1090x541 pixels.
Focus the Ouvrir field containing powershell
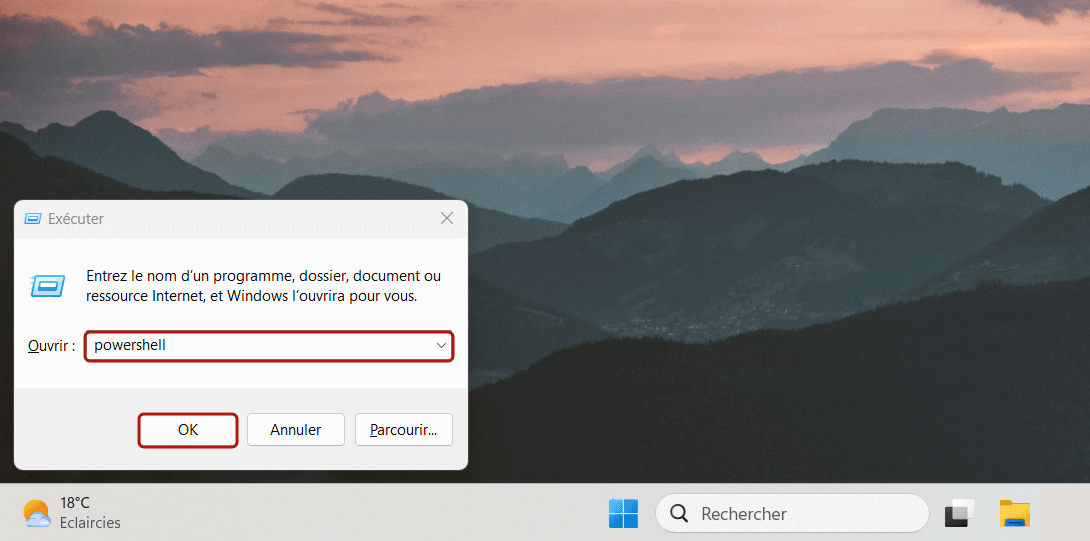point(260,346)
